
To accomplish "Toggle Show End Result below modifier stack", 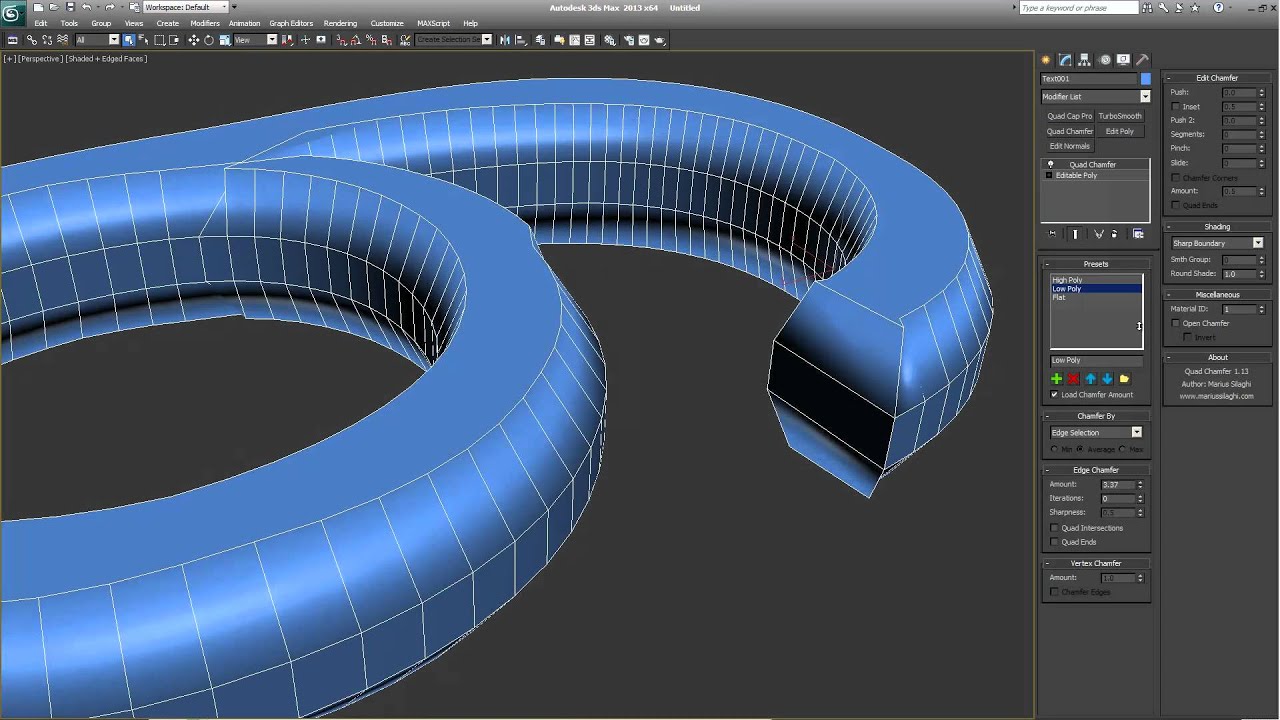I will tap(1075, 234).
